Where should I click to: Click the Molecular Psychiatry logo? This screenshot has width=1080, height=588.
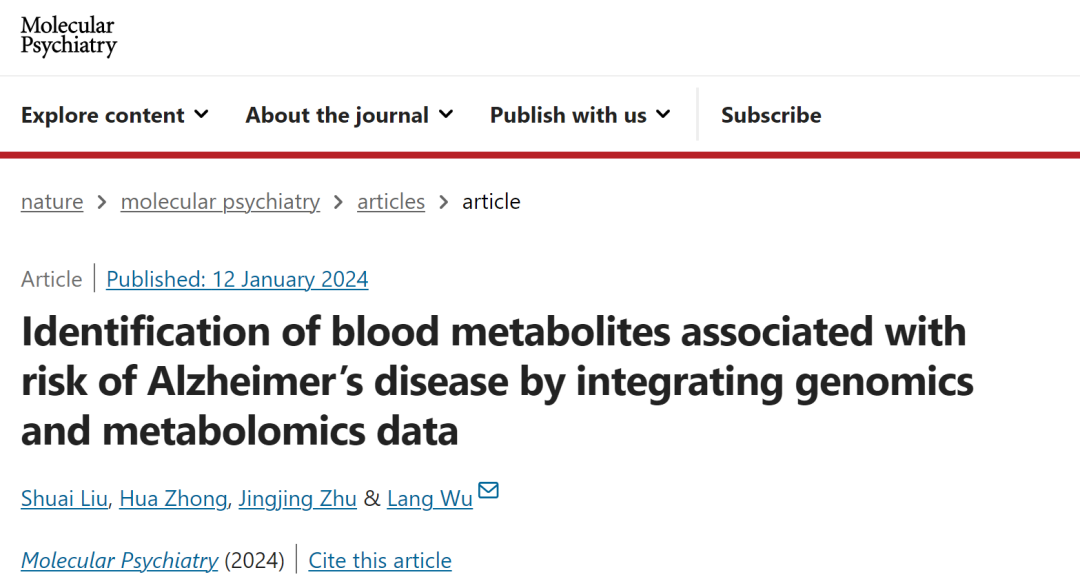[x=68, y=36]
